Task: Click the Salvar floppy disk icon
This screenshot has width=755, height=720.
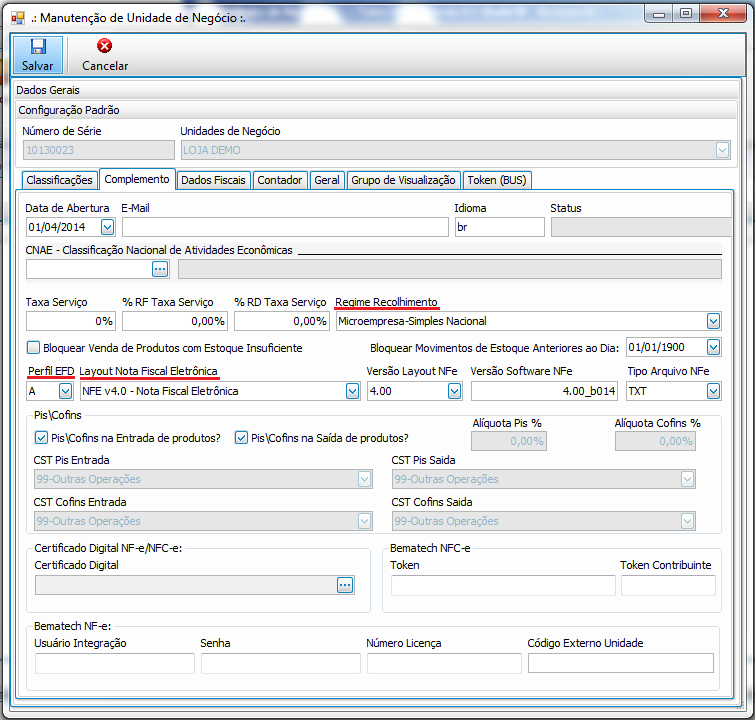Action: (38, 47)
